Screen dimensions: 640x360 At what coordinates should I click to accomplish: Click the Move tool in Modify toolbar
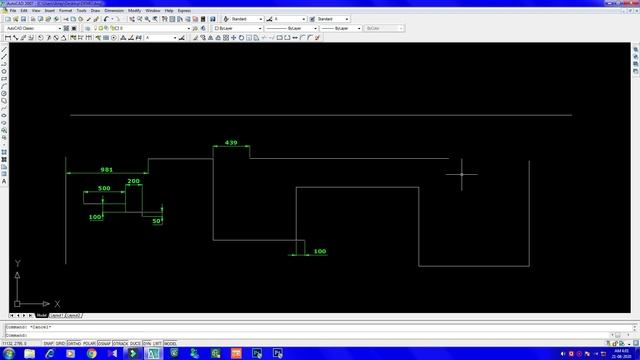tap(233, 38)
